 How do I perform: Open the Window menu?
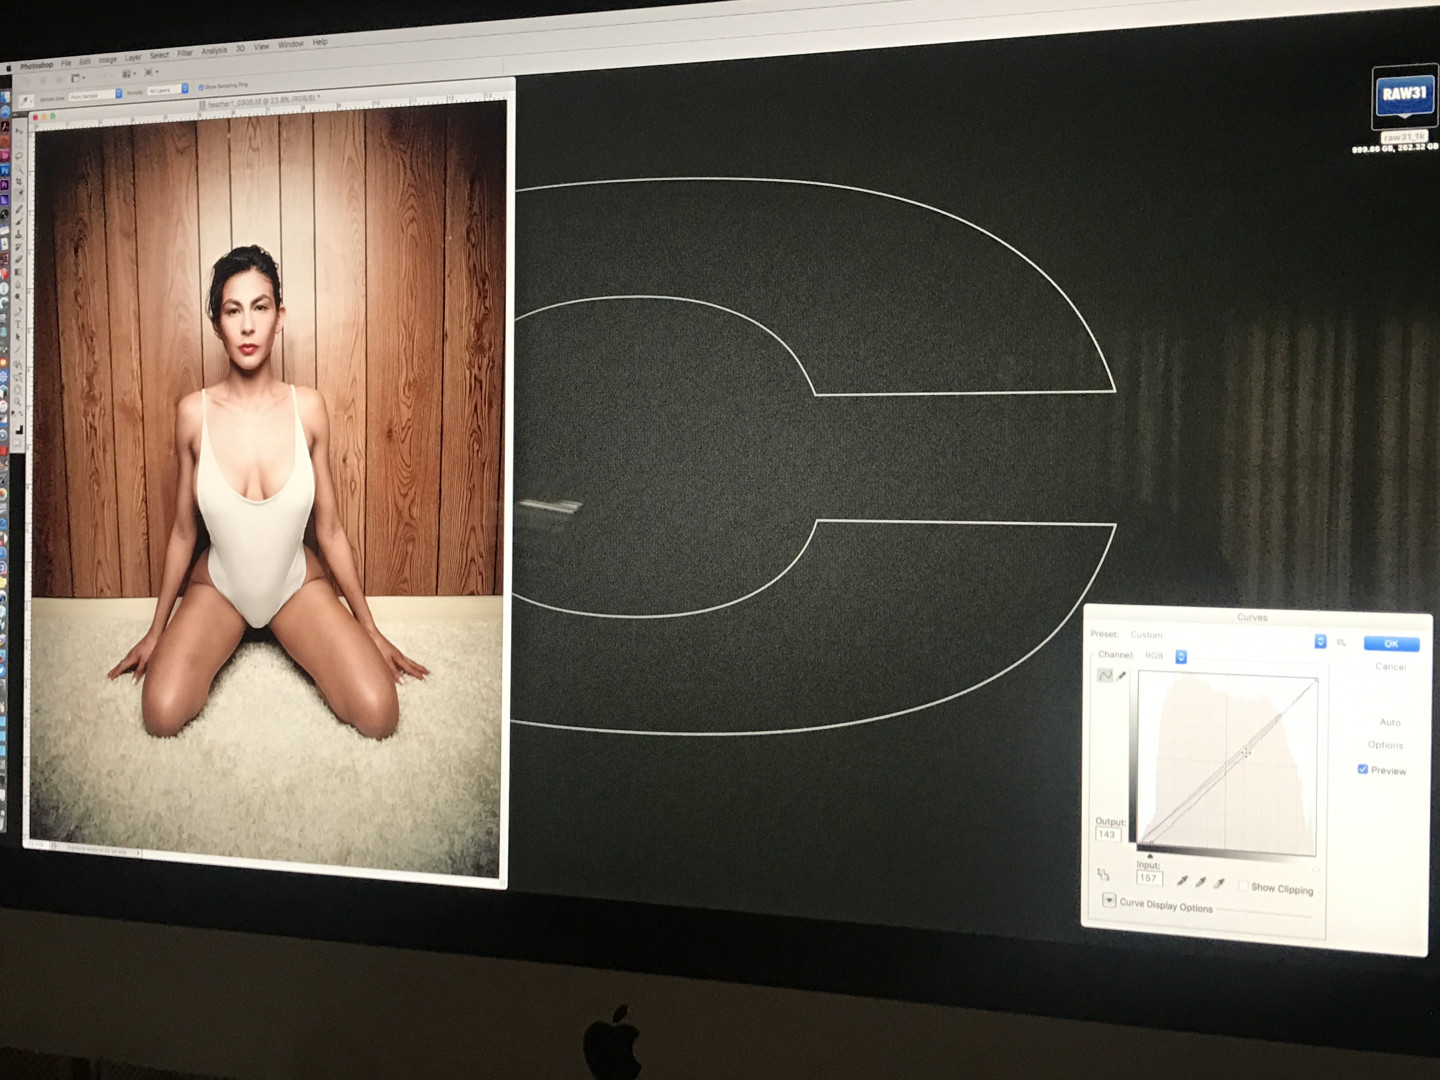290,45
